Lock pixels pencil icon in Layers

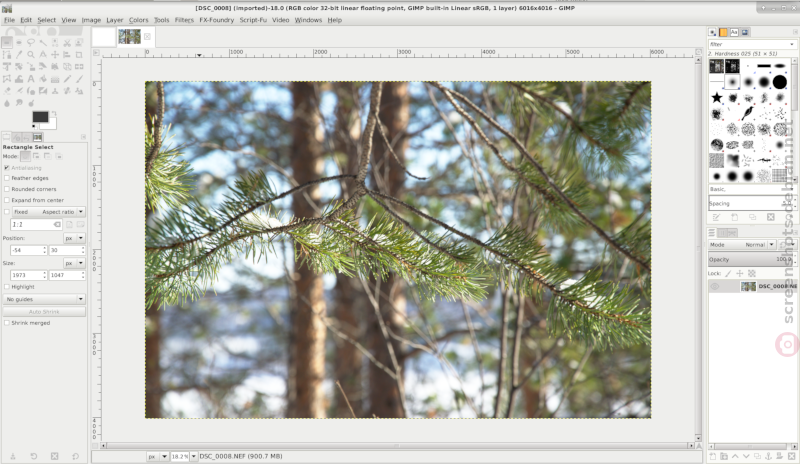coord(728,274)
